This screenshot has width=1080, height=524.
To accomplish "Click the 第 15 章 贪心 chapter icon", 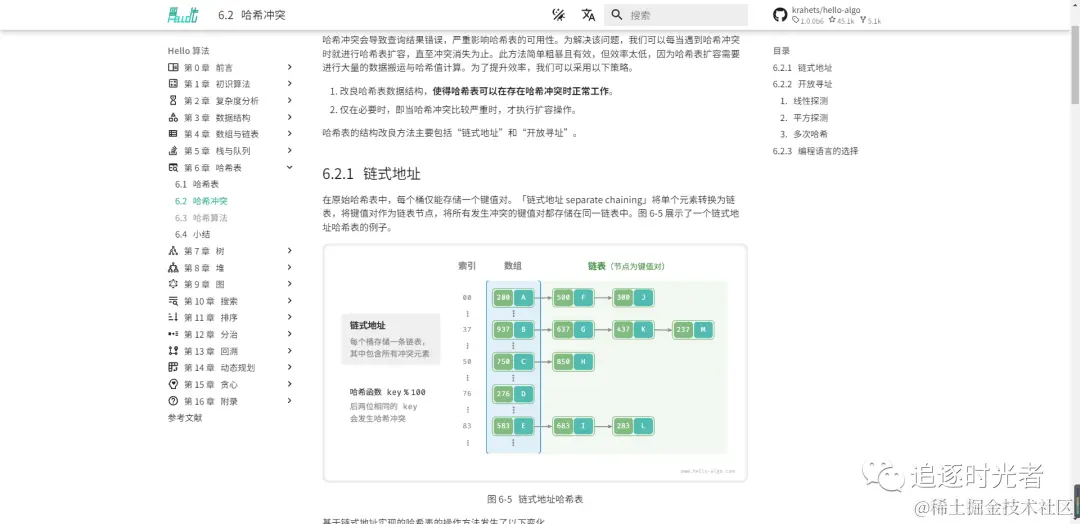I will (x=173, y=384).
